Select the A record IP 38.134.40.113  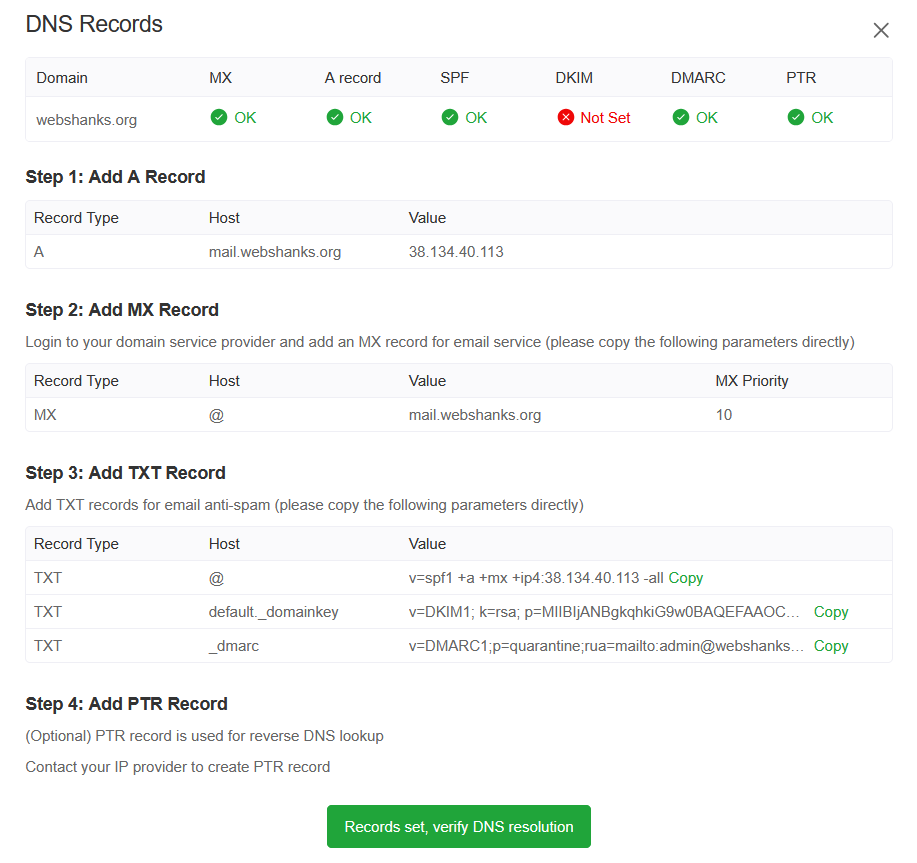[456, 252]
